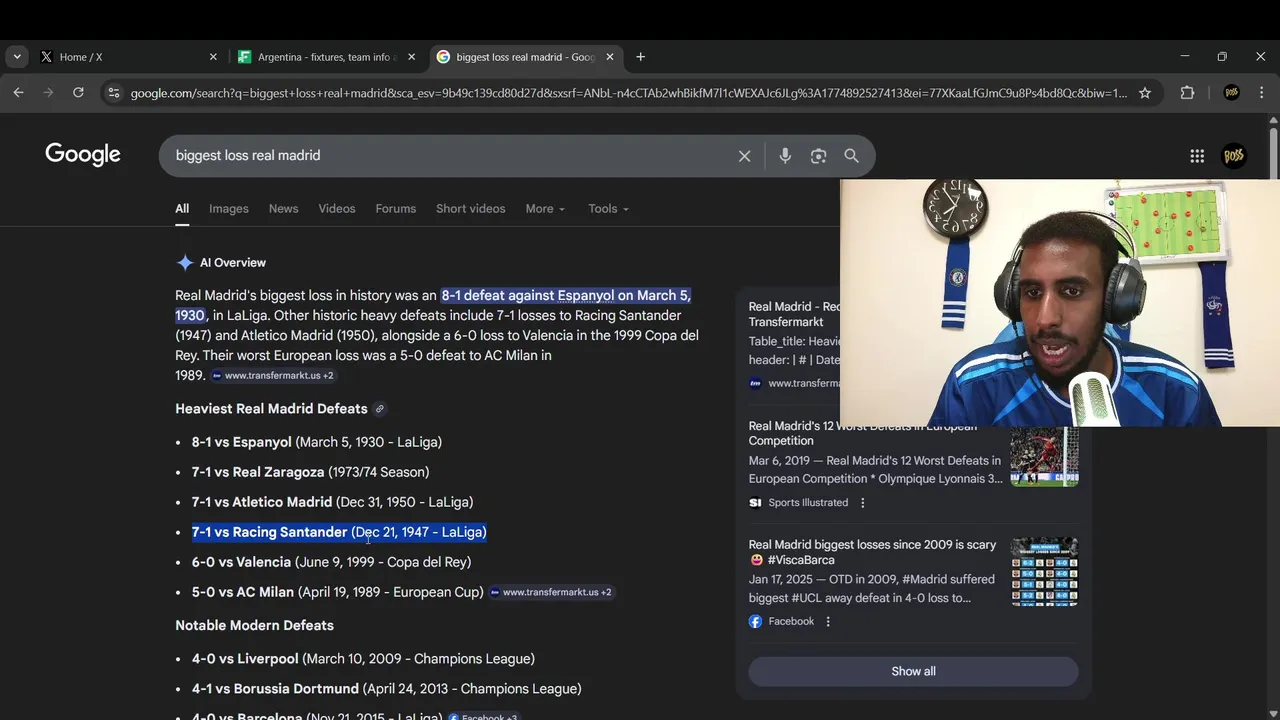
Task: Open Real Madrid's 12 Worst Defeats article
Action: 863,433
